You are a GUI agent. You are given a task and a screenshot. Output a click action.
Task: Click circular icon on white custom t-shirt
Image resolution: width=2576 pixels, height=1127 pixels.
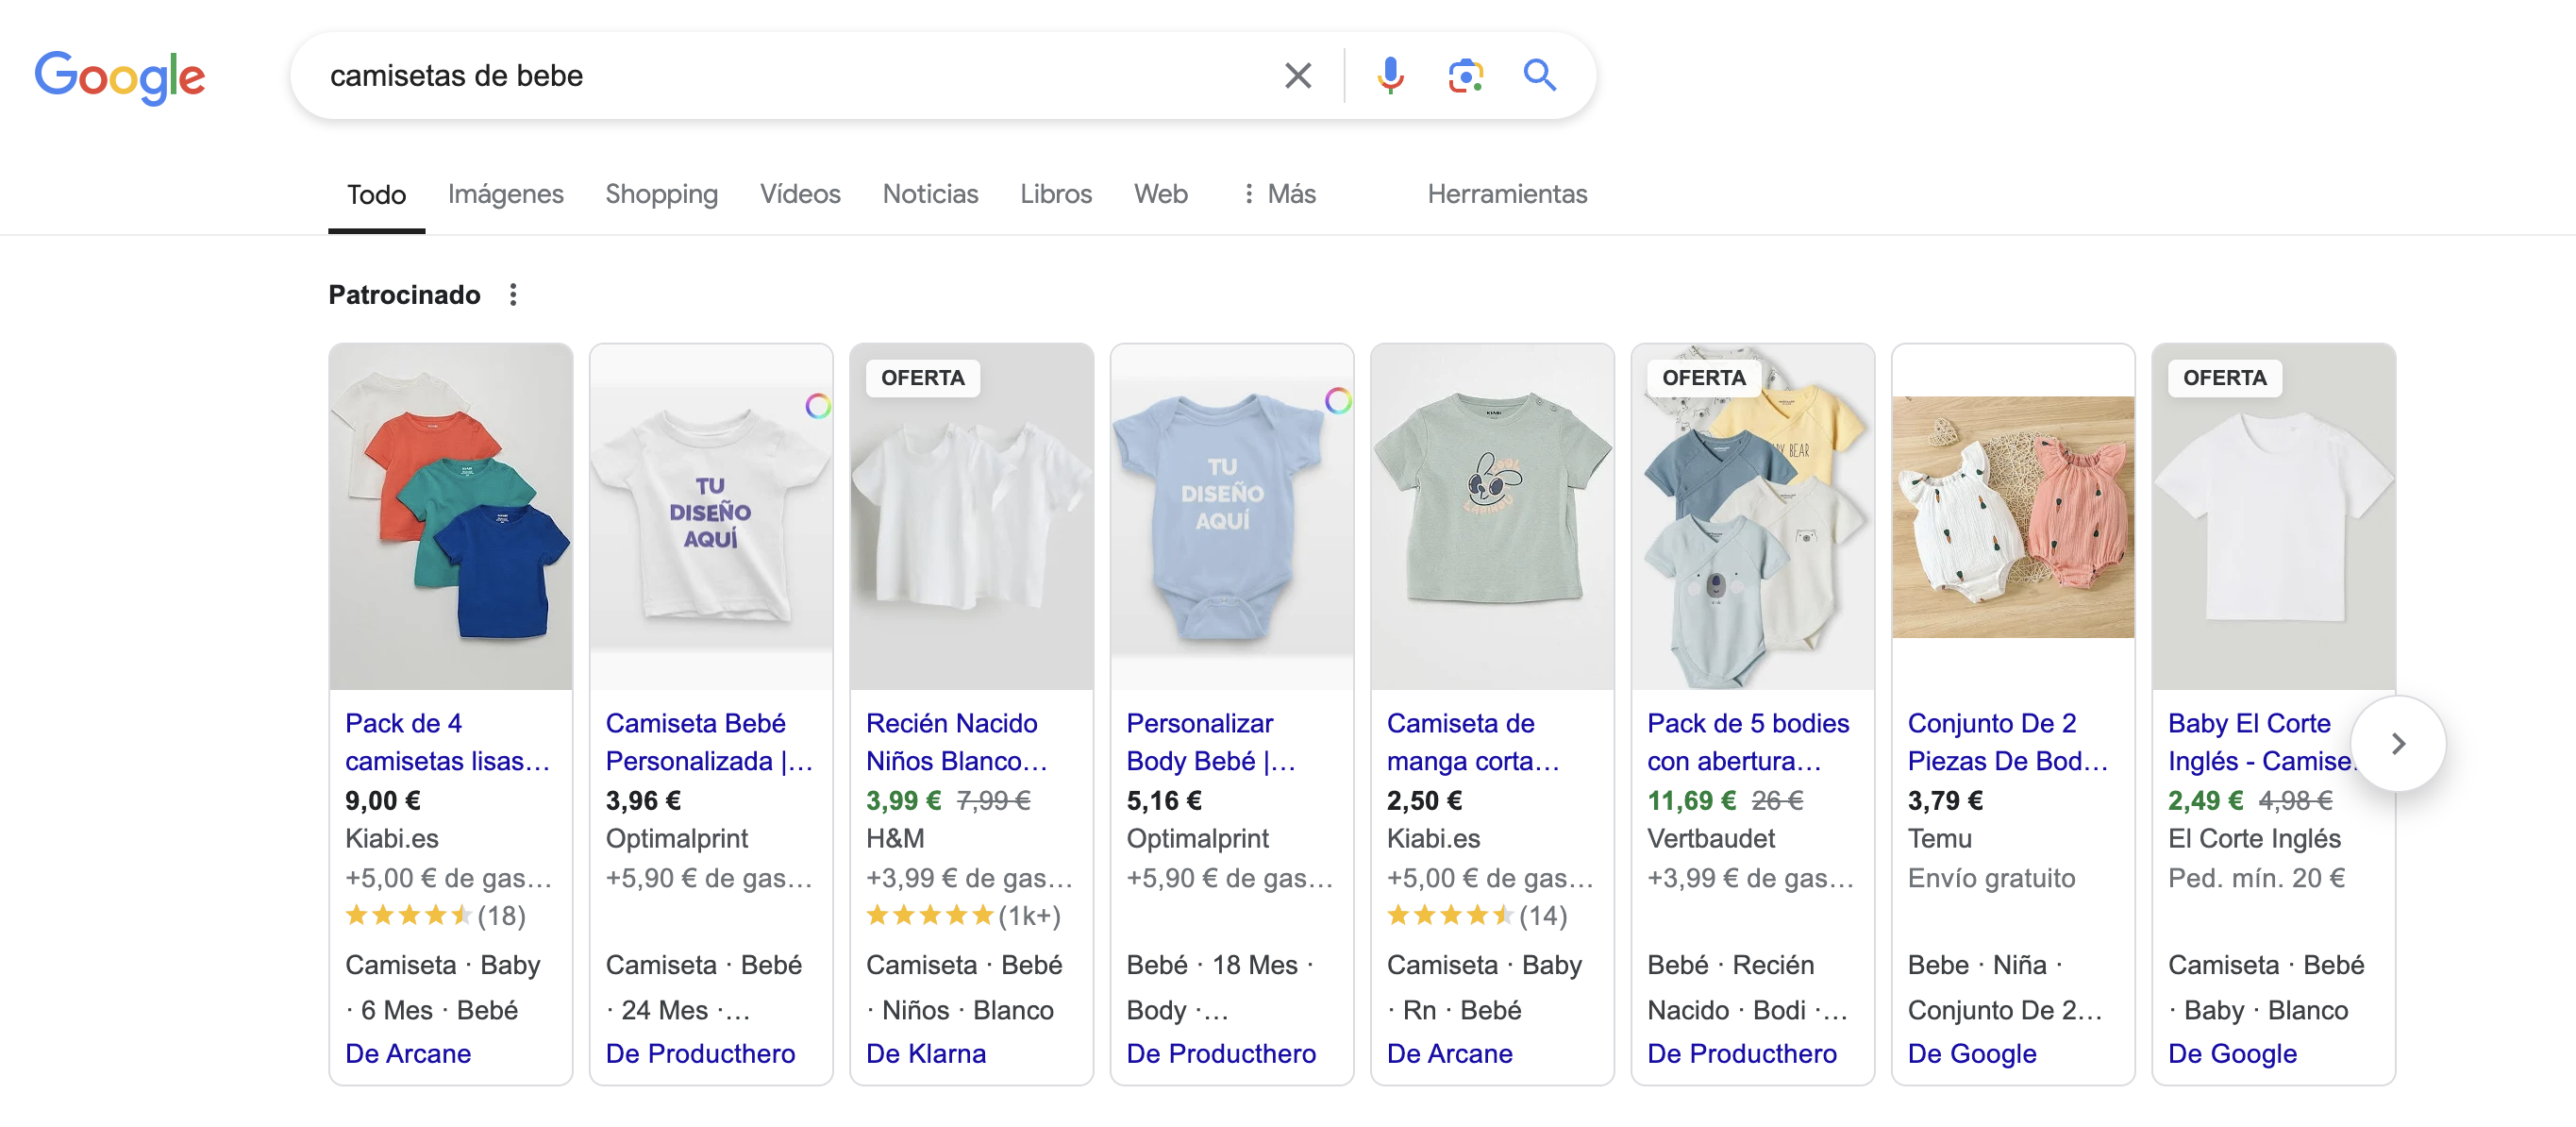point(818,406)
